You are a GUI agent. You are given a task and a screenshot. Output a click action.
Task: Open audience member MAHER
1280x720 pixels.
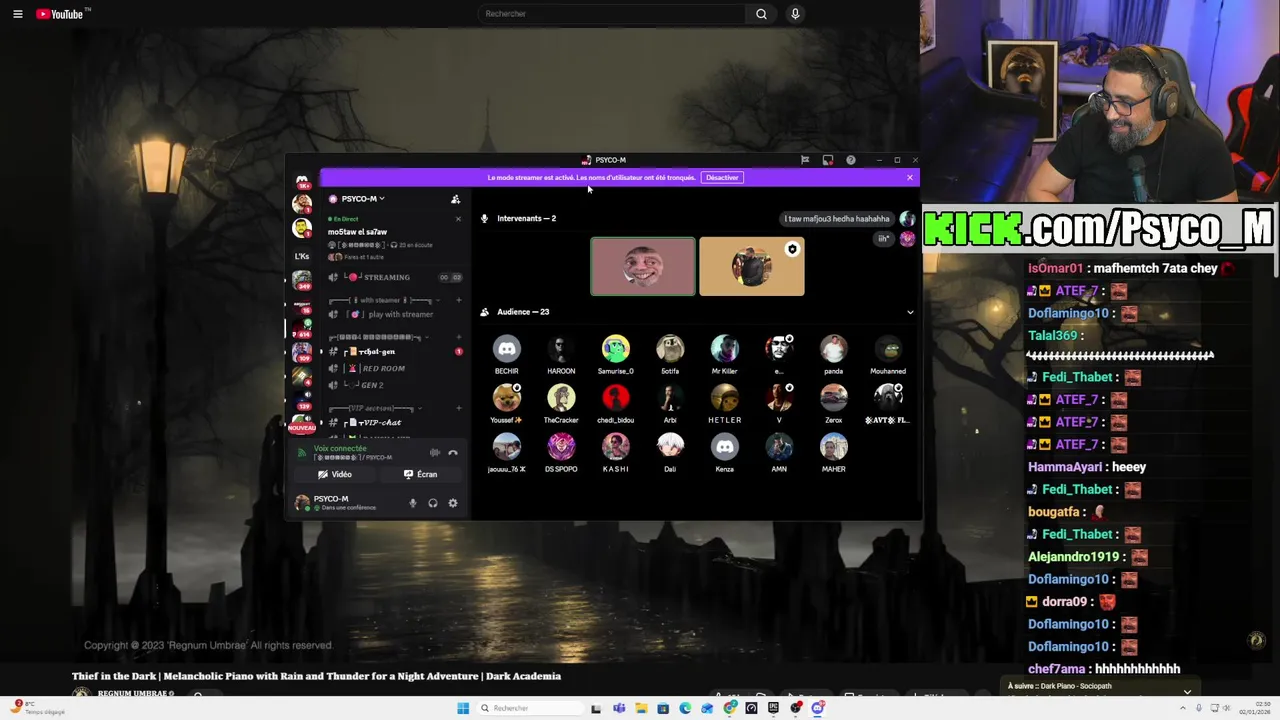834,452
